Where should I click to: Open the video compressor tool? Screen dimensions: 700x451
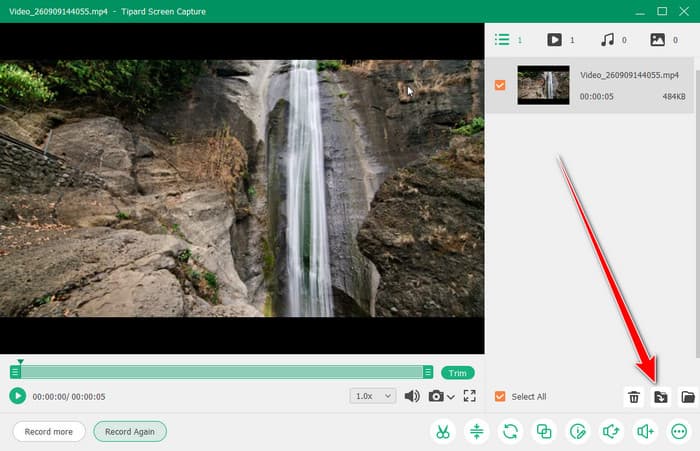pyautogui.click(x=476, y=431)
